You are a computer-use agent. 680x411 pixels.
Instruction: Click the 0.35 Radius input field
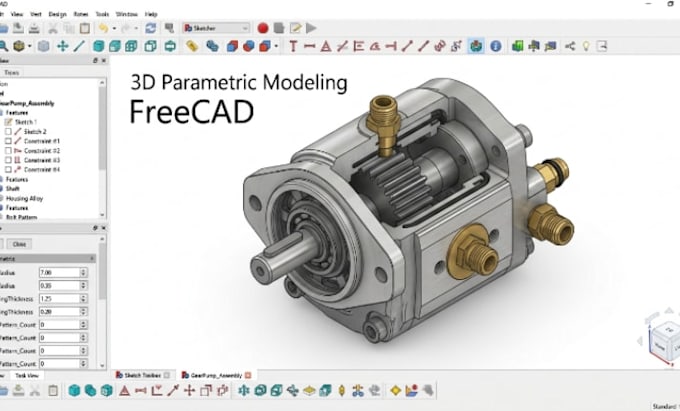click(60, 286)
